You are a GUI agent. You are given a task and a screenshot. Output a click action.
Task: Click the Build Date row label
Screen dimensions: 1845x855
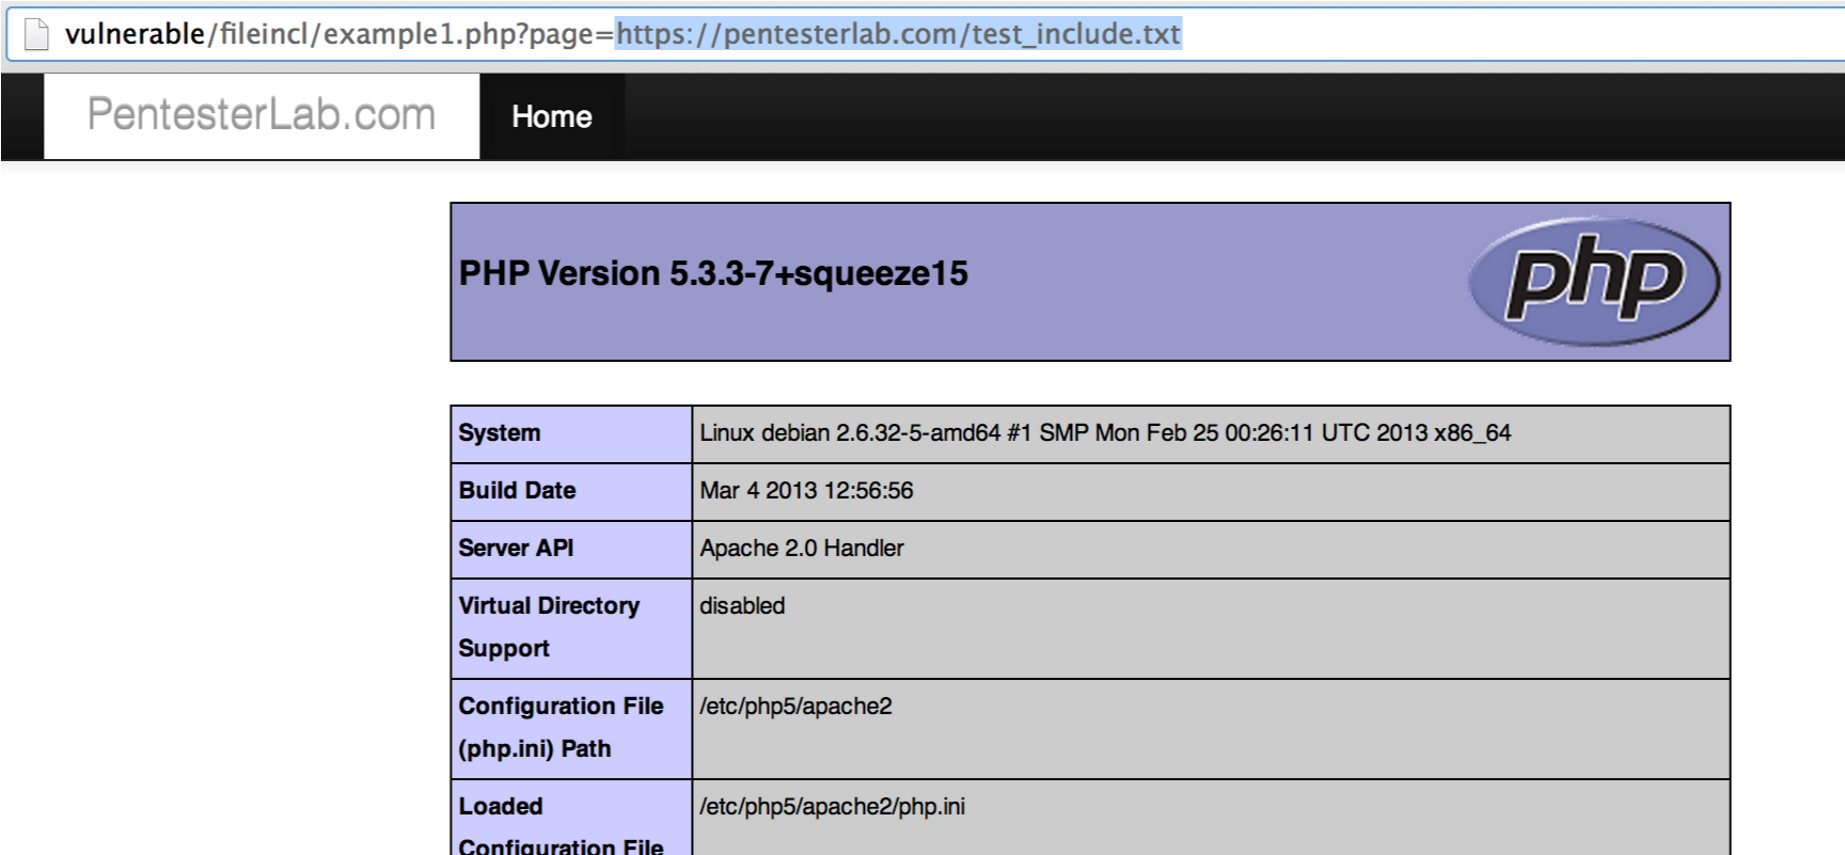pos(517,491)
